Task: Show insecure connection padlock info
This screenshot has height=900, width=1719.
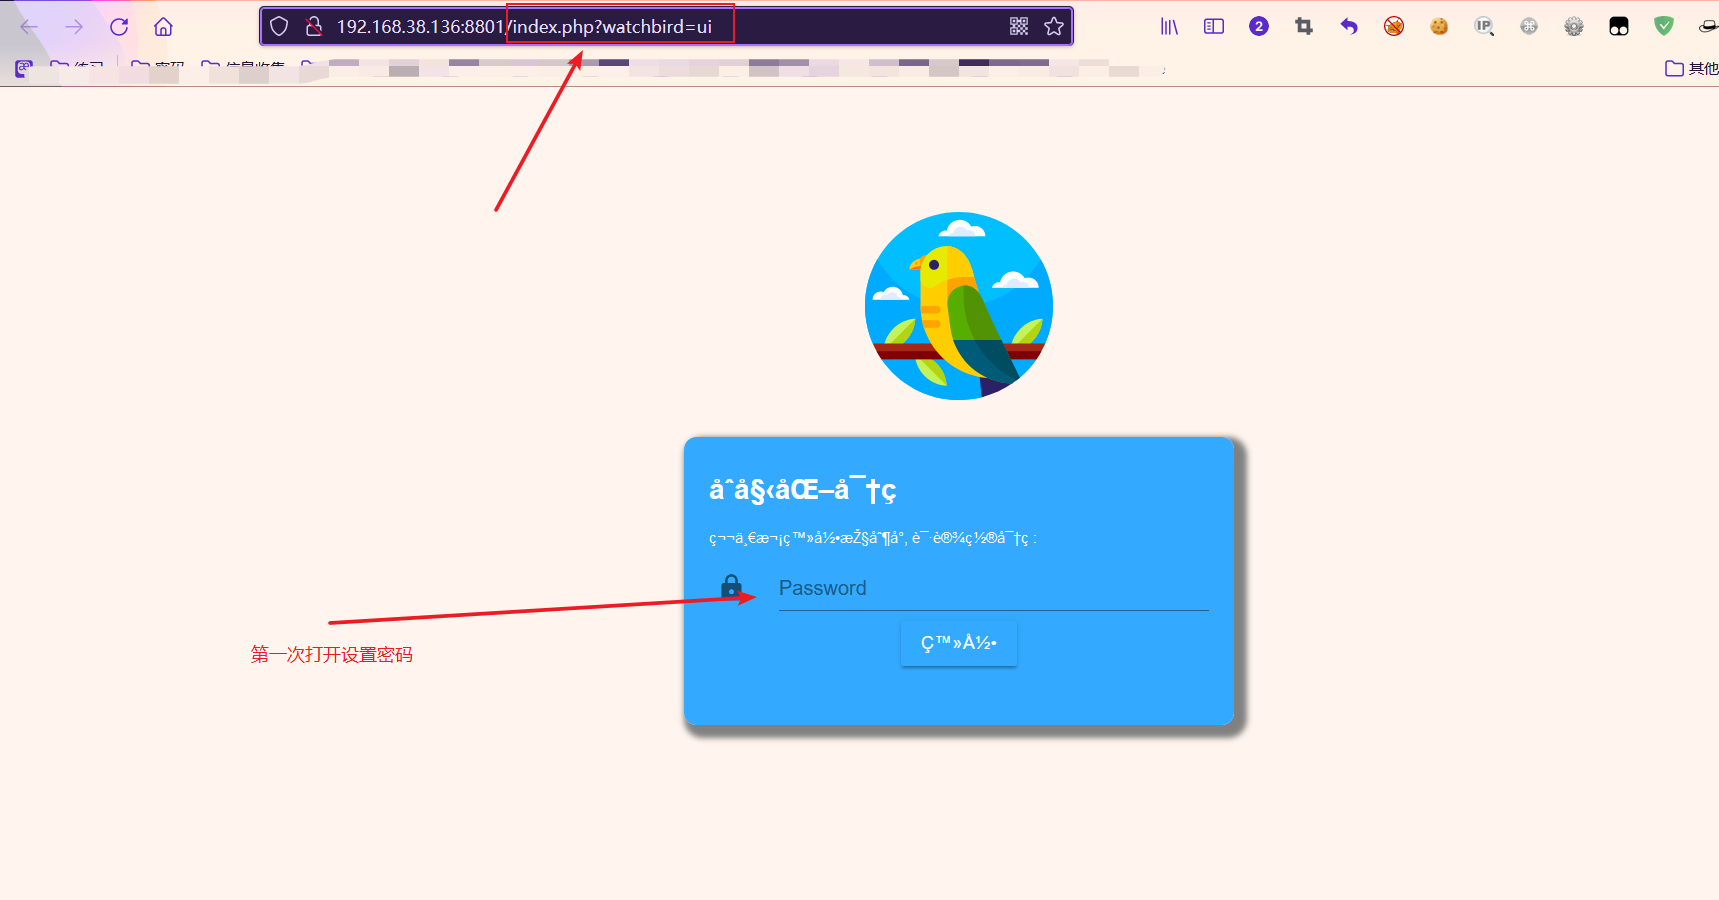Action: (x=313, y=26)
